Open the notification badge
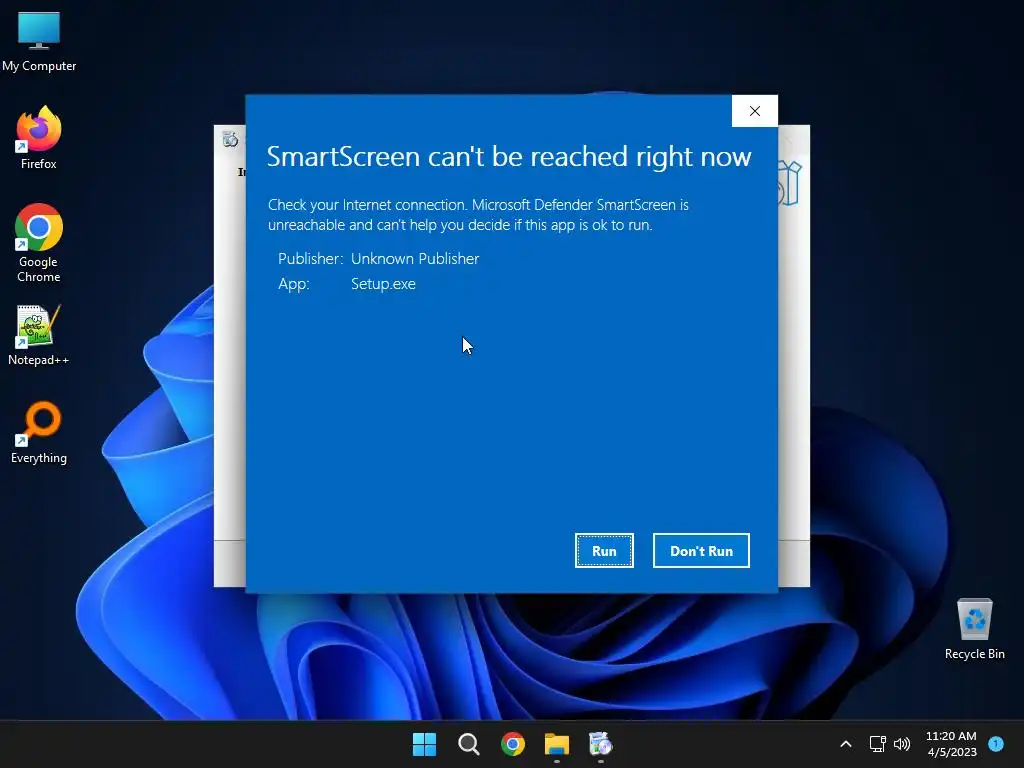The height and width of the screenshot is (768, 1024). 996,743
